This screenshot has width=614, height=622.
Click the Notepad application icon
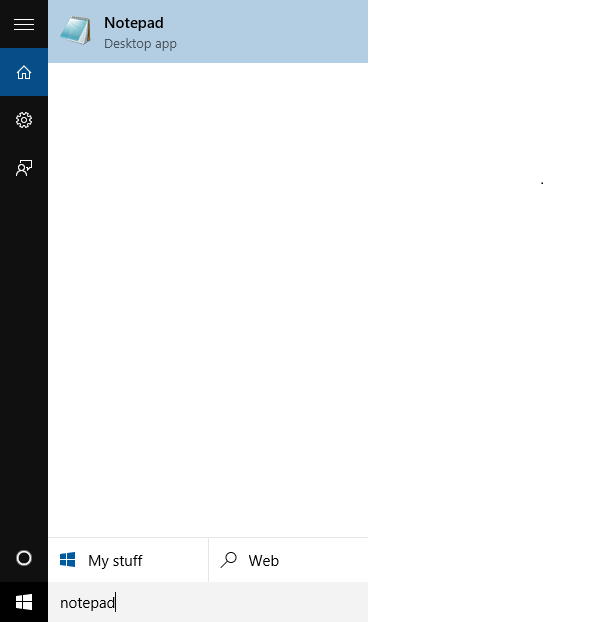click(76, 31)
